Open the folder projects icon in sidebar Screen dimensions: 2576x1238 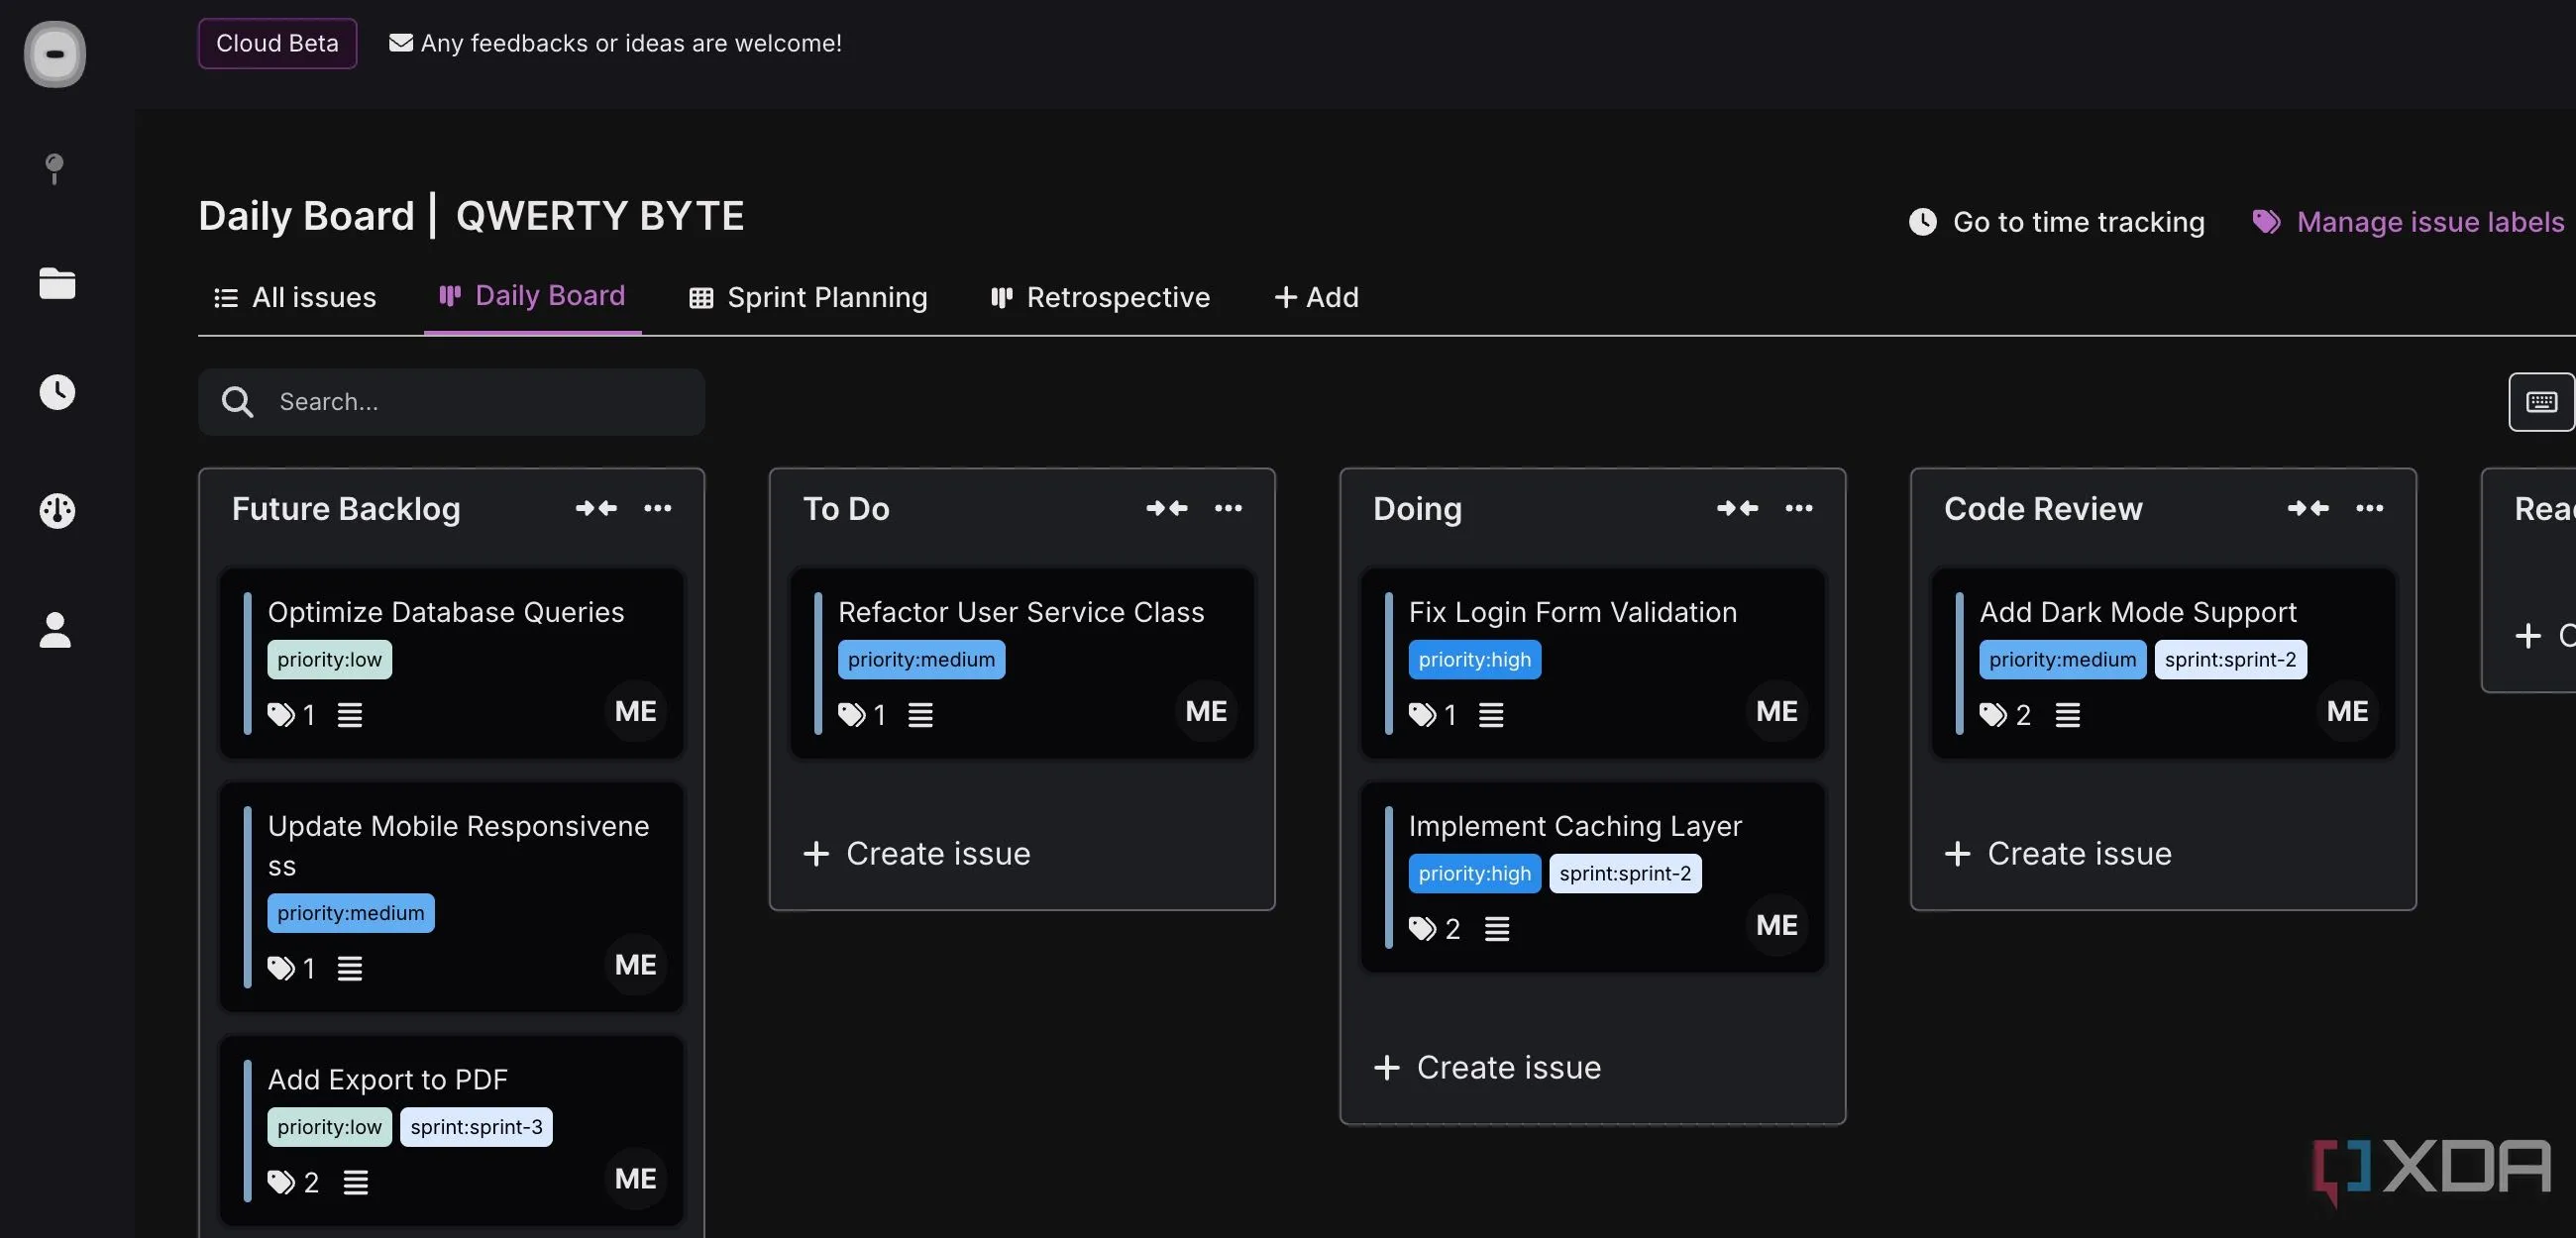tap(57, 283)
